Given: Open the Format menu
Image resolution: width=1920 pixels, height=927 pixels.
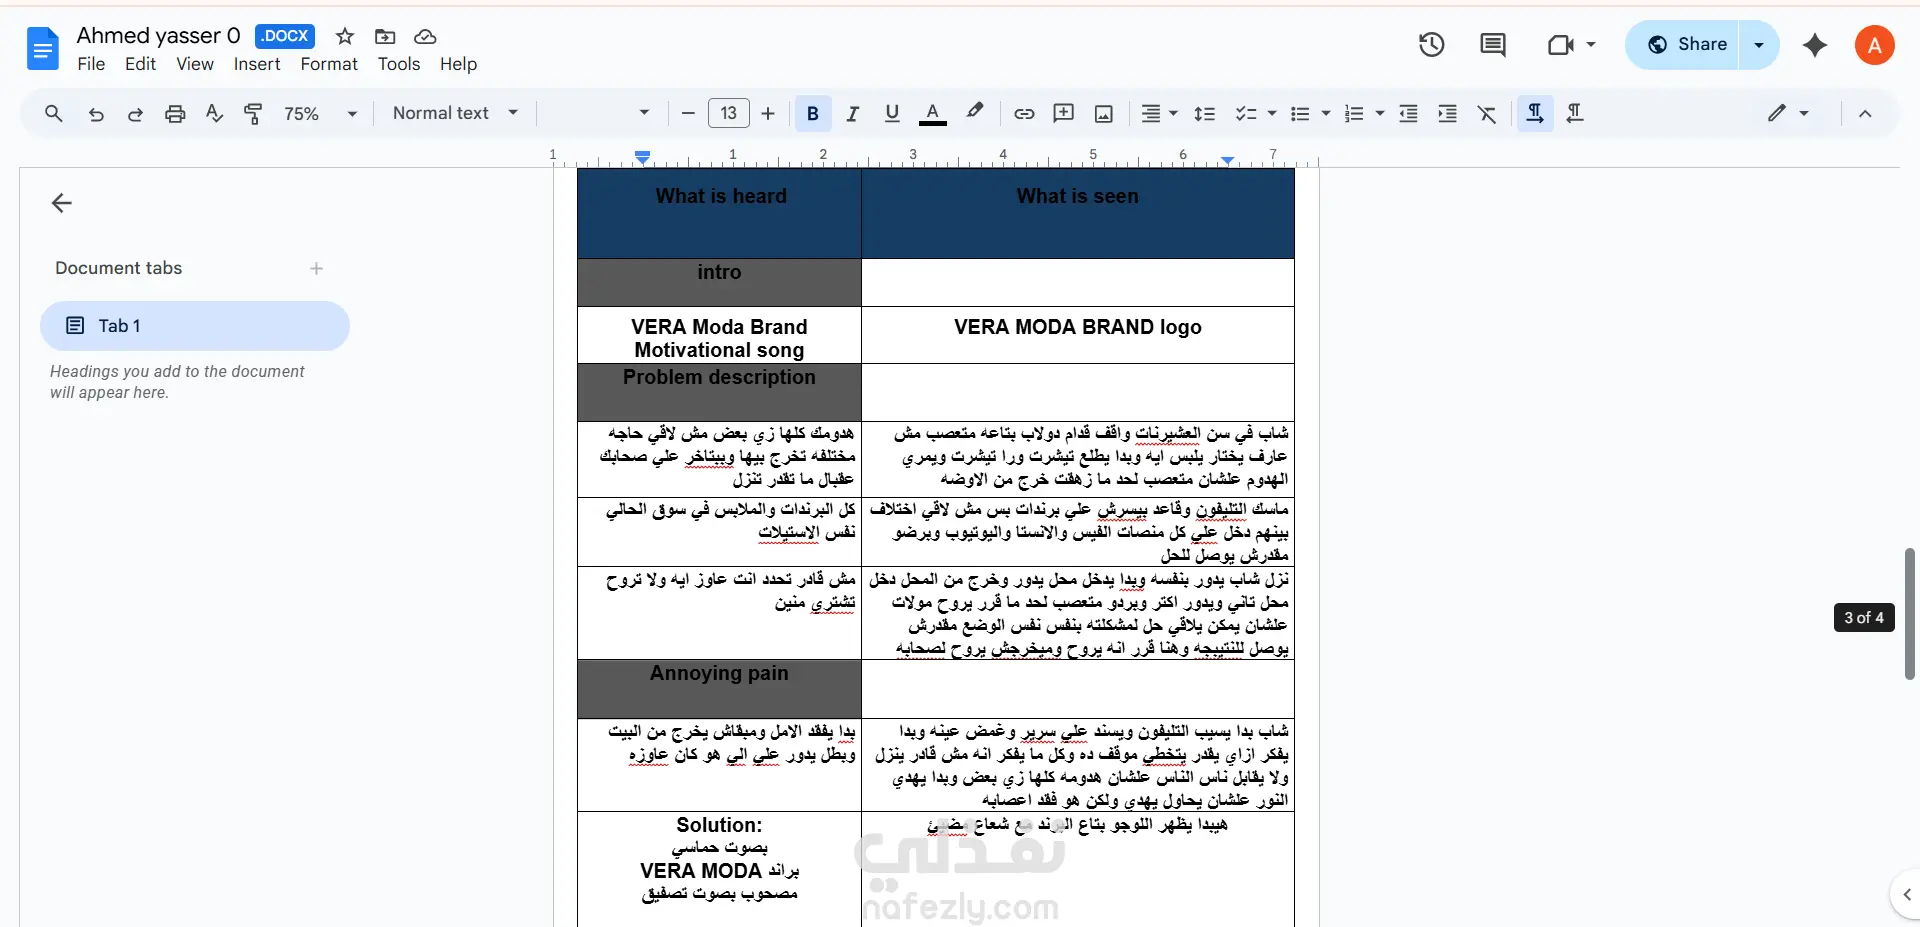Looking at the screenshot, I should coord(329,64).
